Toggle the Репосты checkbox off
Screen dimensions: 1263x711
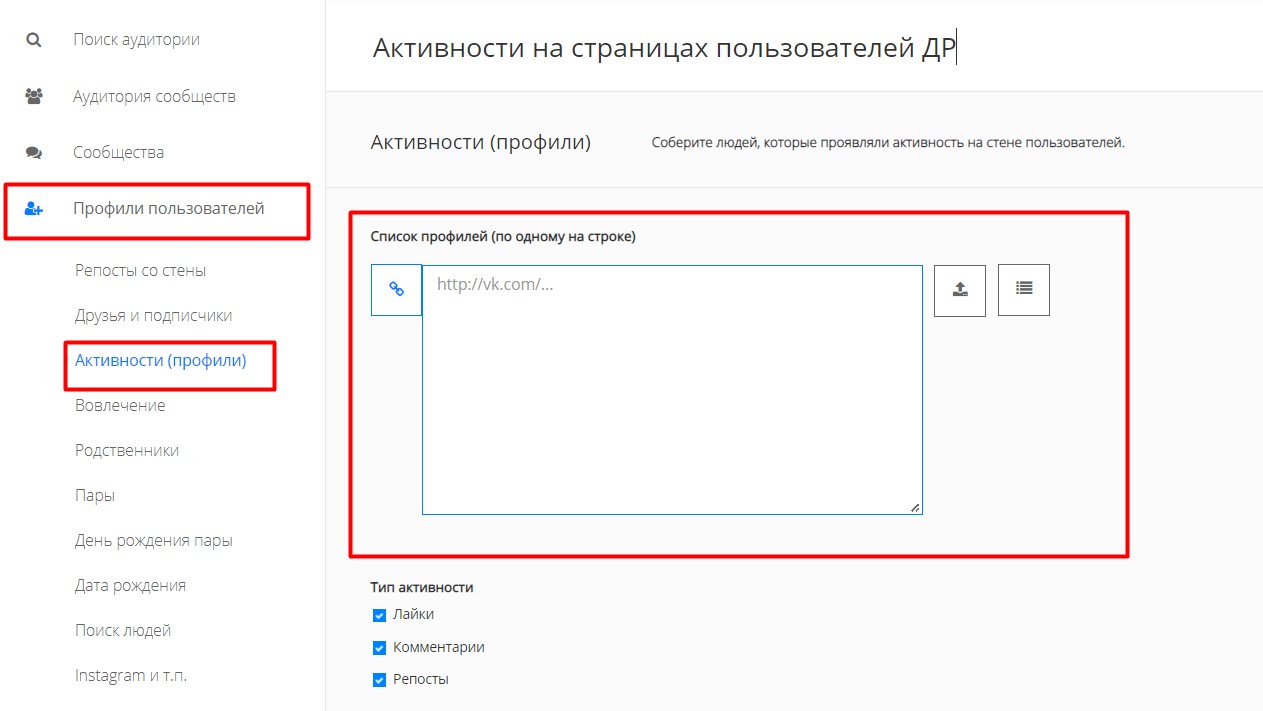[379, 678]
